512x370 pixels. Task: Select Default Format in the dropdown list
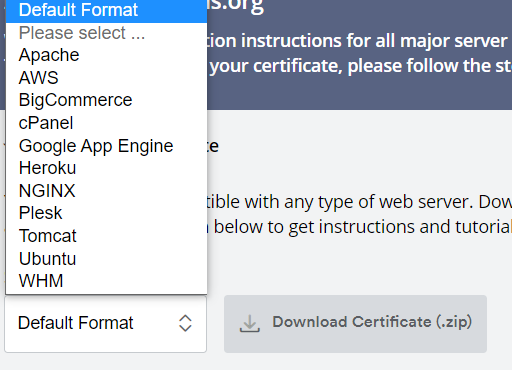click(106, 10)
